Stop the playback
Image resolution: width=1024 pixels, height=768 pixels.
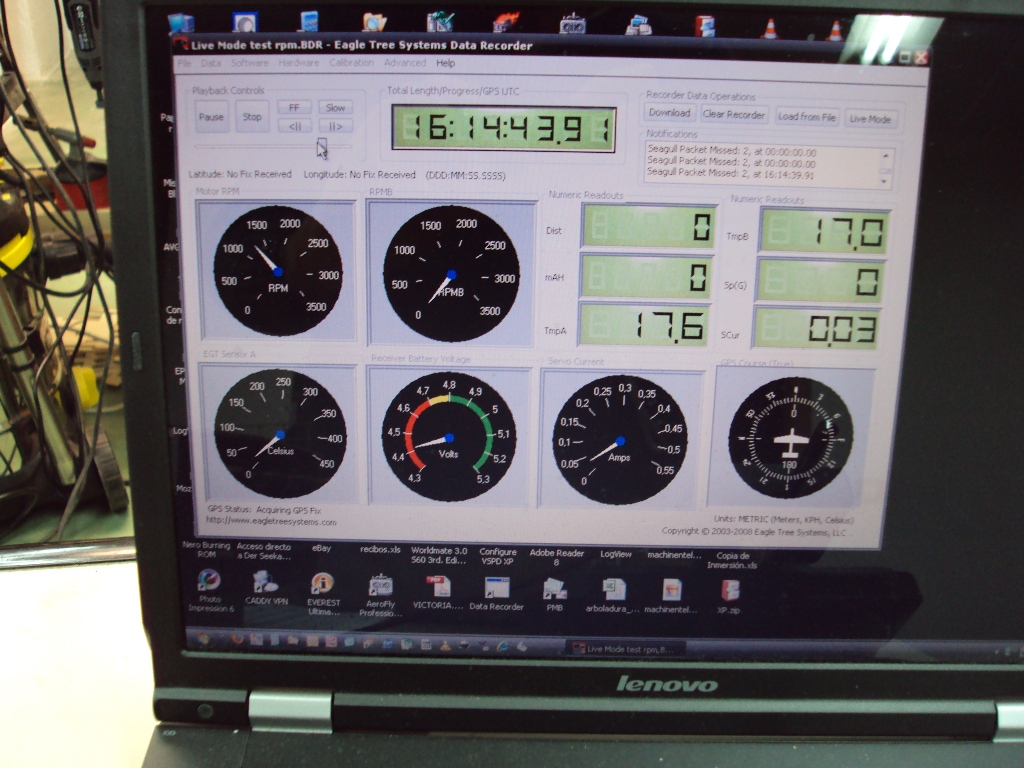[x=252, y=117]
